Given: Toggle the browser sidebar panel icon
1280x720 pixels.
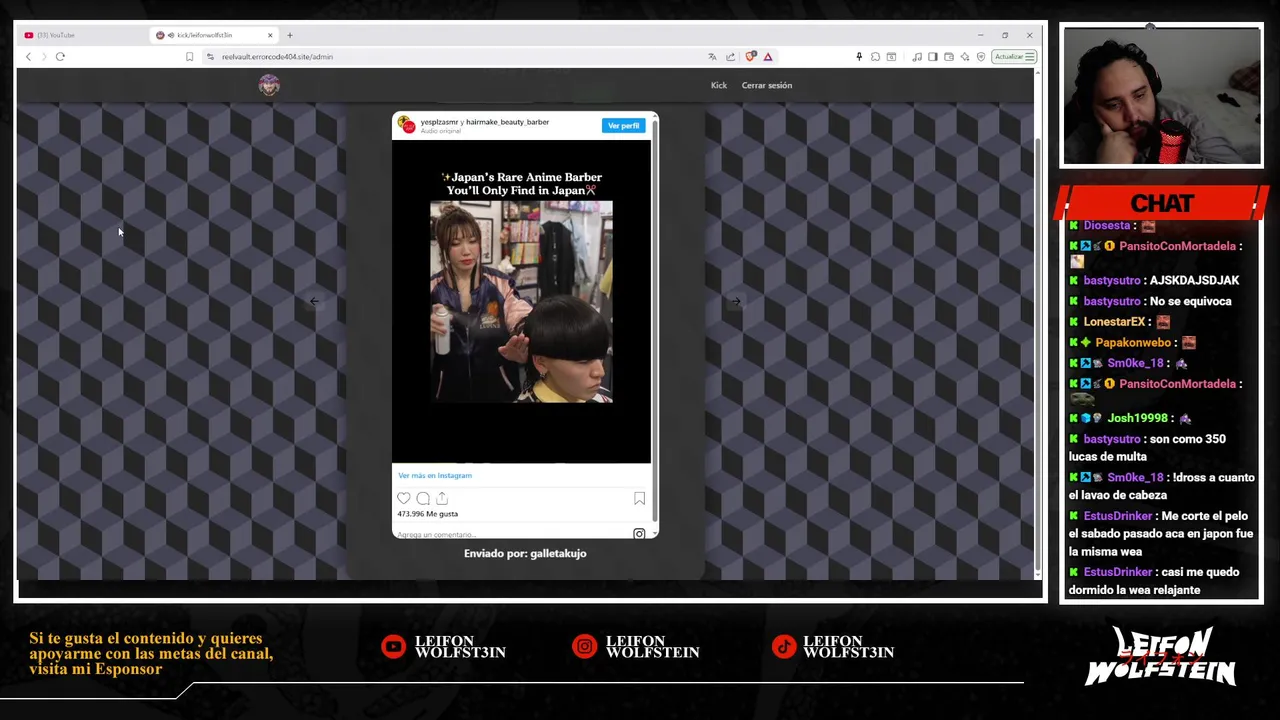Looking at the screenshot, I should click(933, 57).
